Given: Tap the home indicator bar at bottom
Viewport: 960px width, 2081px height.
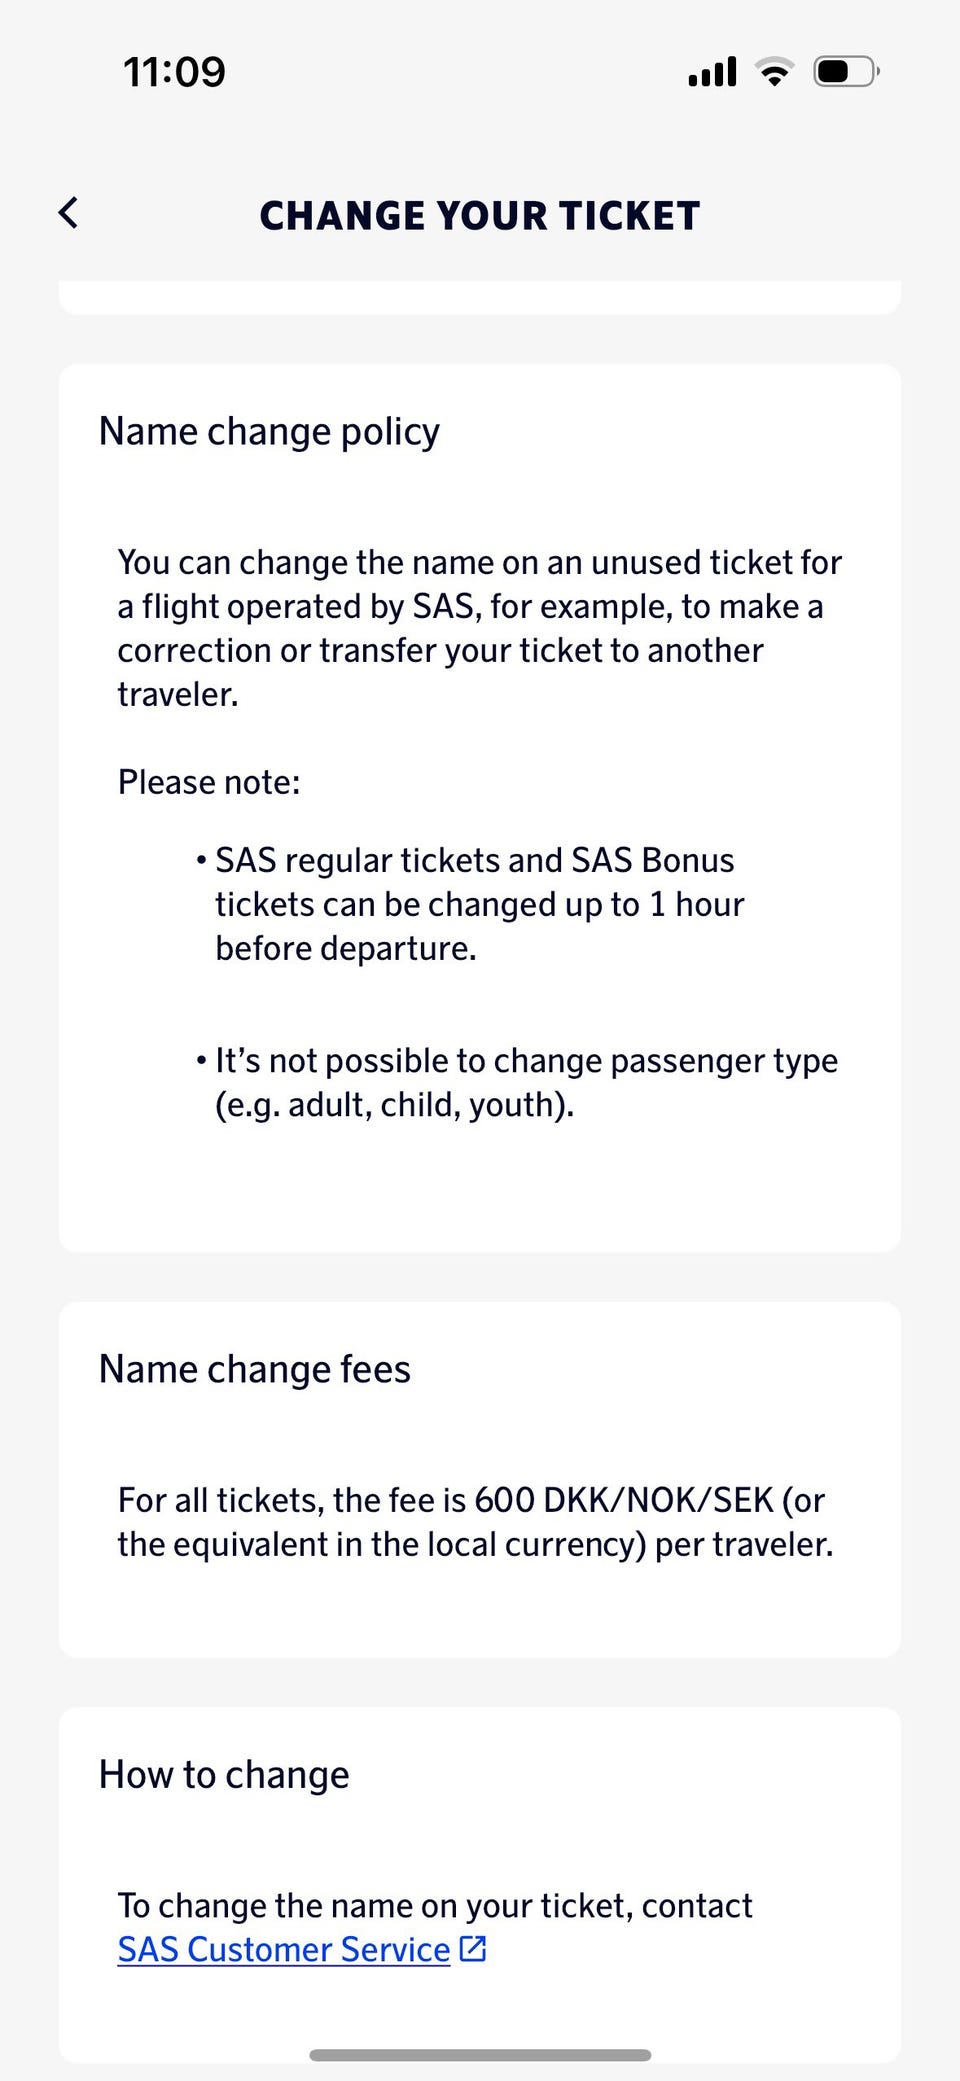Looking at the screenshot, I should click(480, 2055).
